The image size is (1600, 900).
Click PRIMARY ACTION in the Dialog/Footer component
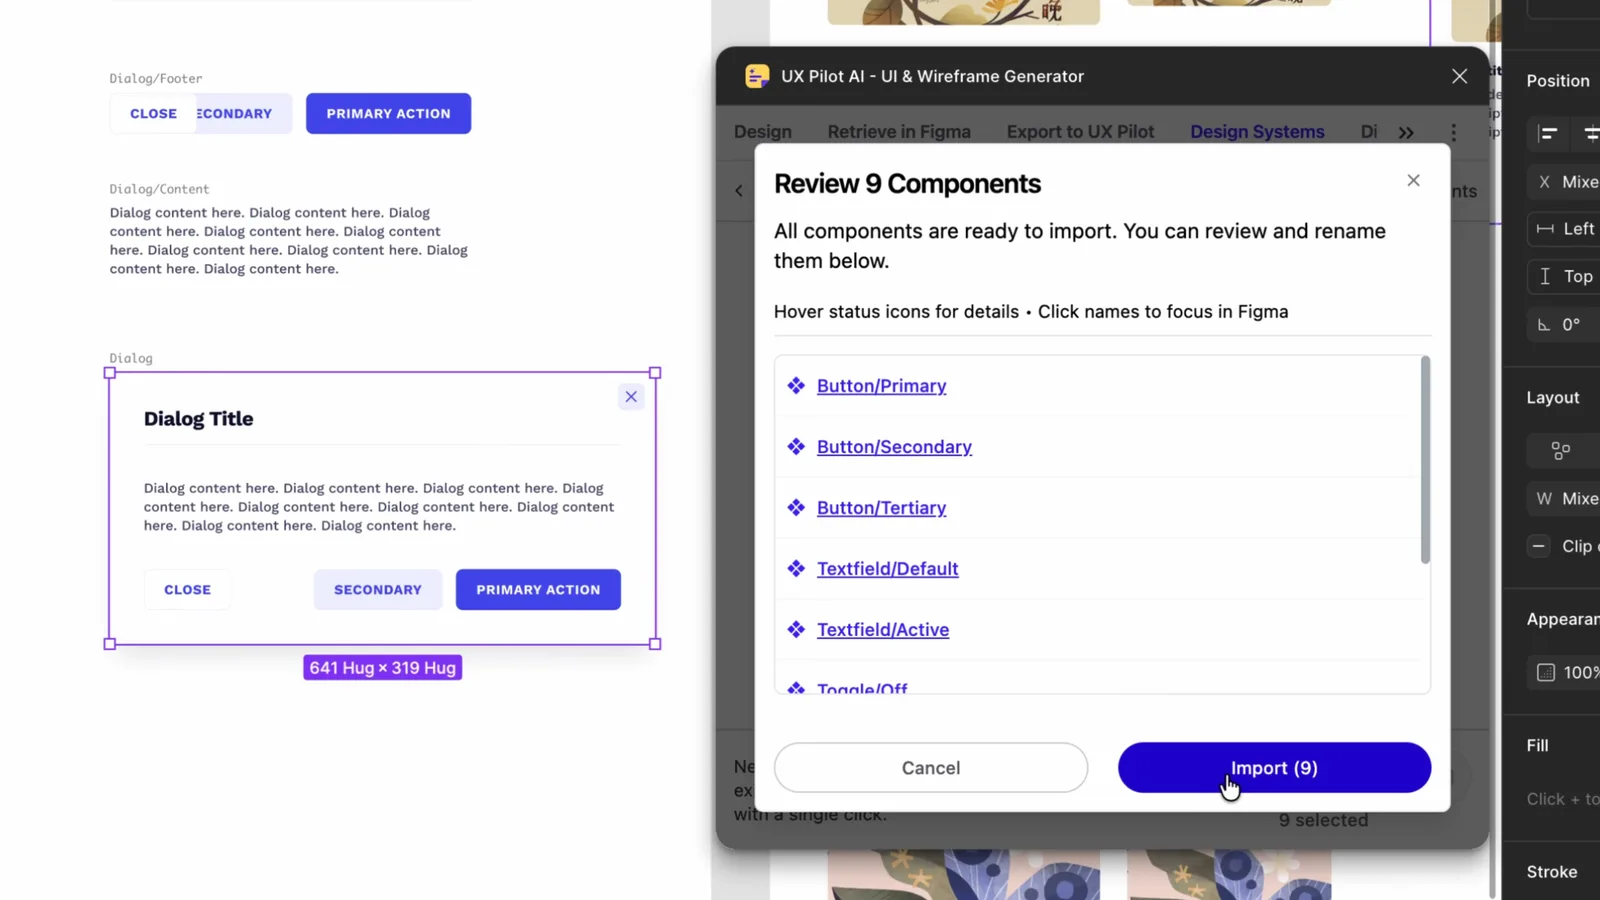coord(388,113)
